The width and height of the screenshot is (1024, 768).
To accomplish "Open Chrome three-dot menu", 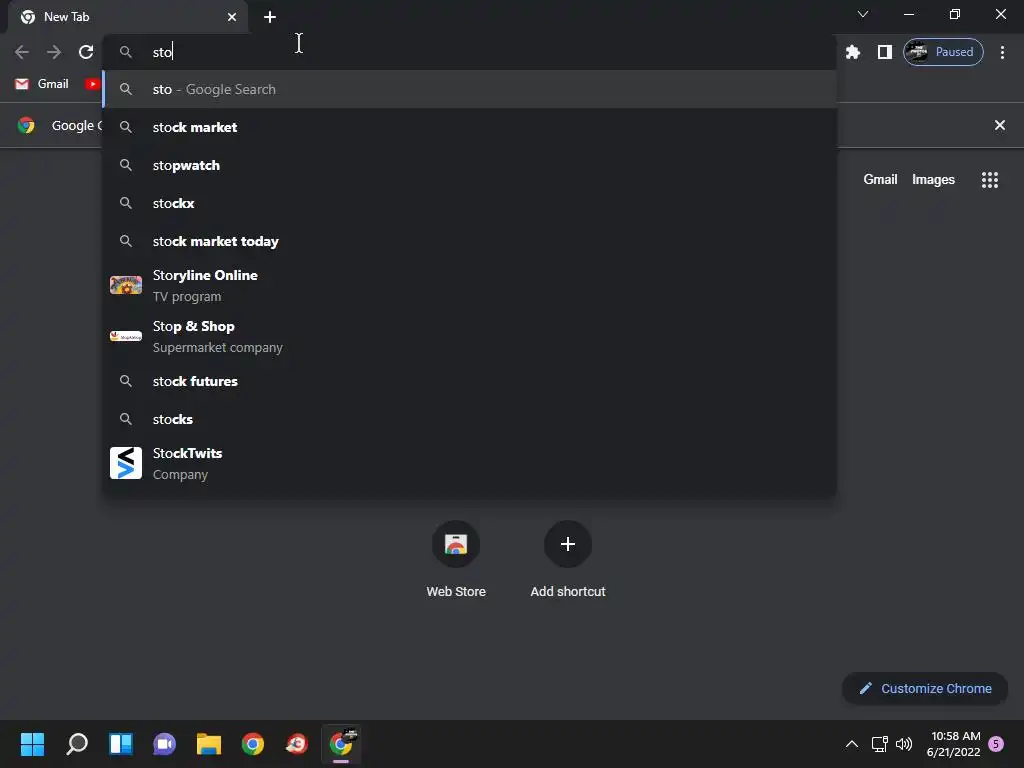I will click(x=1002, y=52).
